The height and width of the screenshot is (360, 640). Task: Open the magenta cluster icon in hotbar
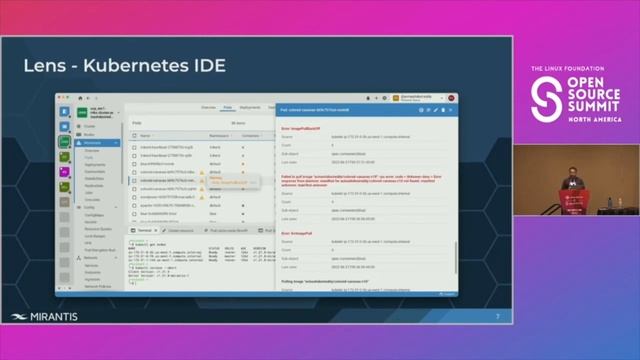click(64, 172)
